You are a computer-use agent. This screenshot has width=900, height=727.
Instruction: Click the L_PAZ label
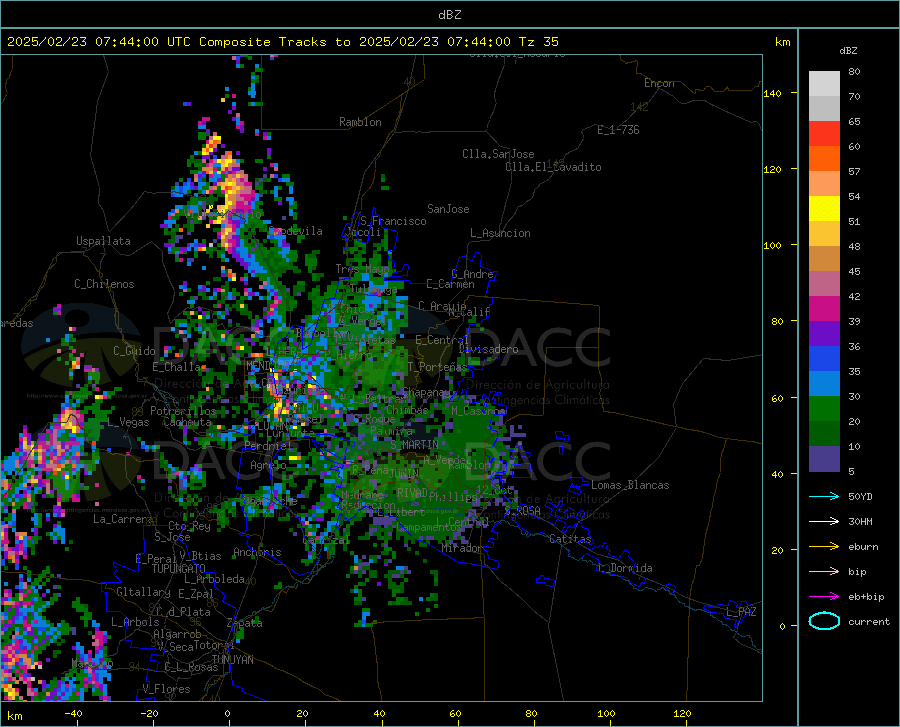[741, 612]
